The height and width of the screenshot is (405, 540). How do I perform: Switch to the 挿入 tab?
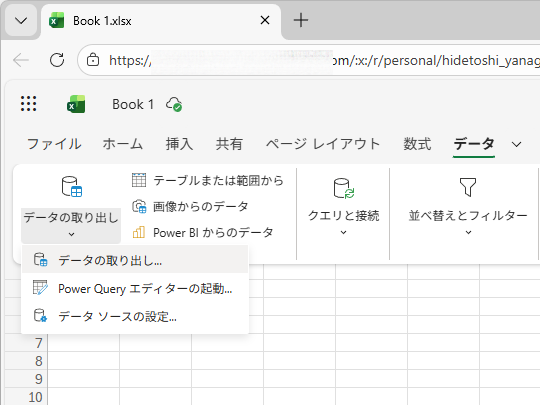point(179,144)
